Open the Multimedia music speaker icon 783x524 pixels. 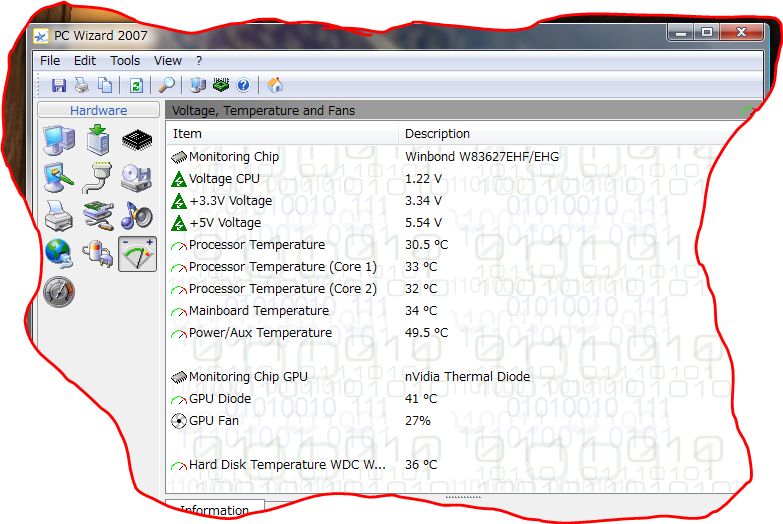tap(137, 216)
